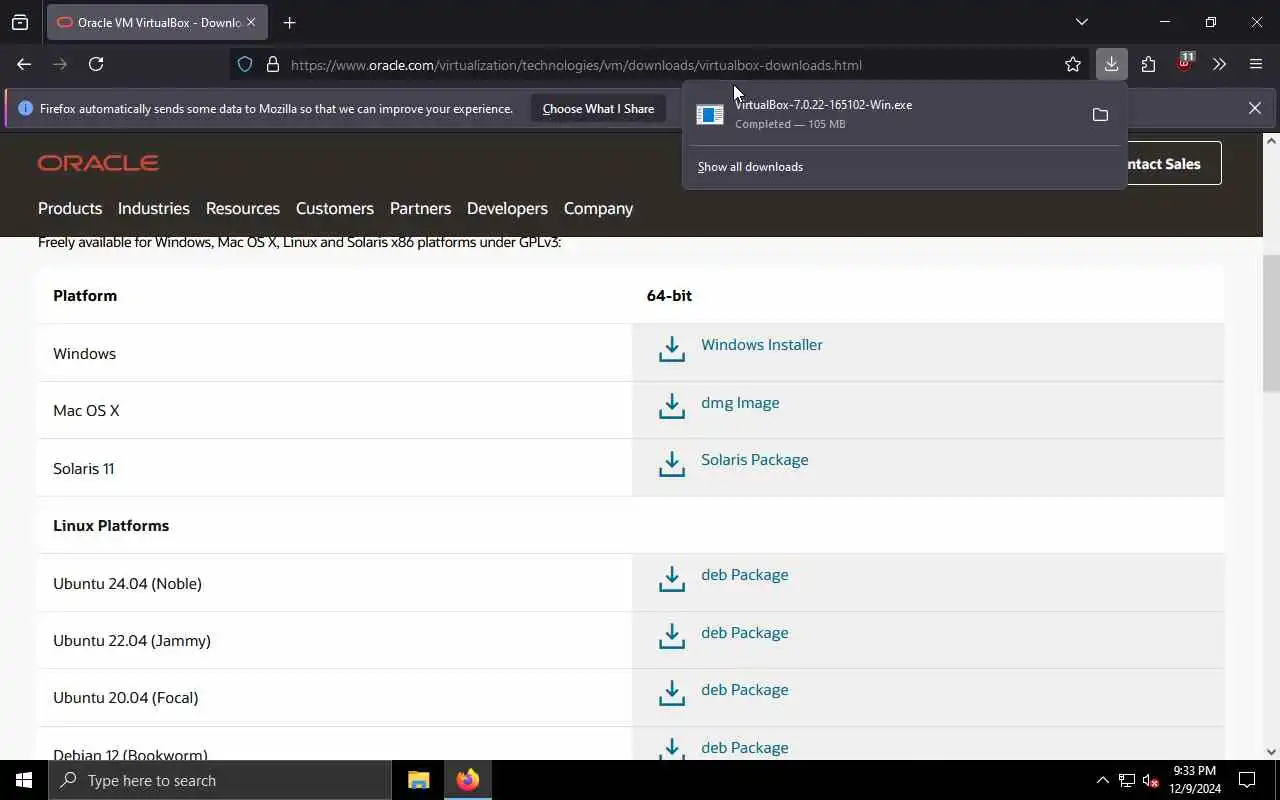Click the taskbar search box
1280x800 pixels.
pyautogui.click(x=220, y=780)
